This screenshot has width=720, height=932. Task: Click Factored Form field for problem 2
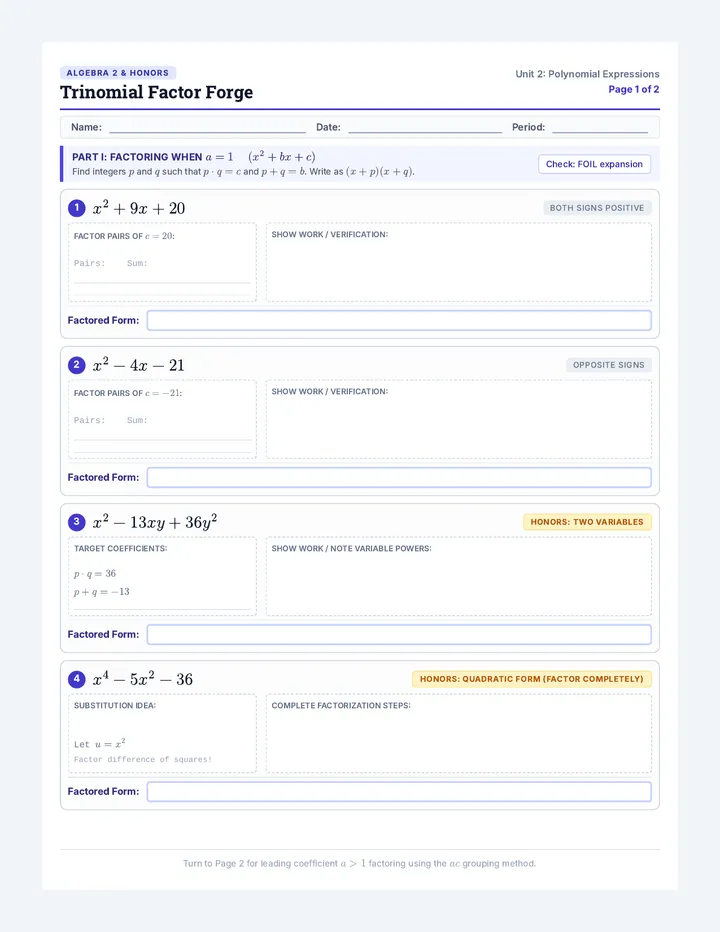click(399, 477)
